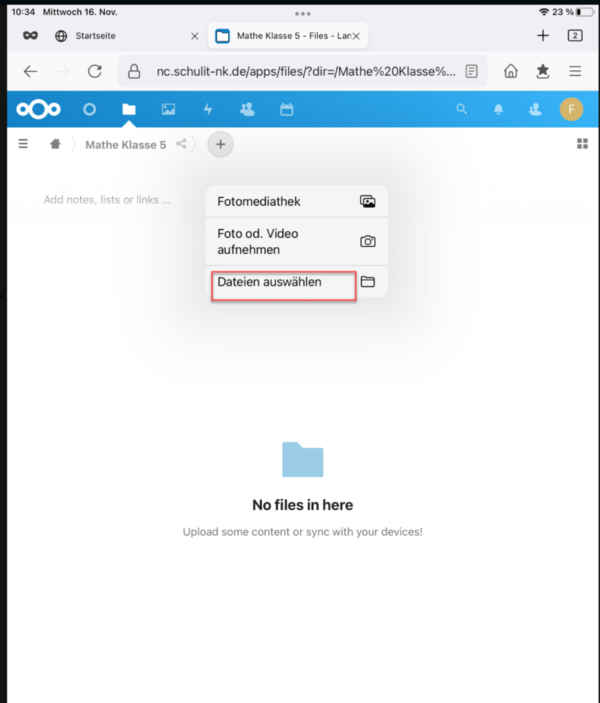Reload the page

pyautogui.click(x=95, y=71)
